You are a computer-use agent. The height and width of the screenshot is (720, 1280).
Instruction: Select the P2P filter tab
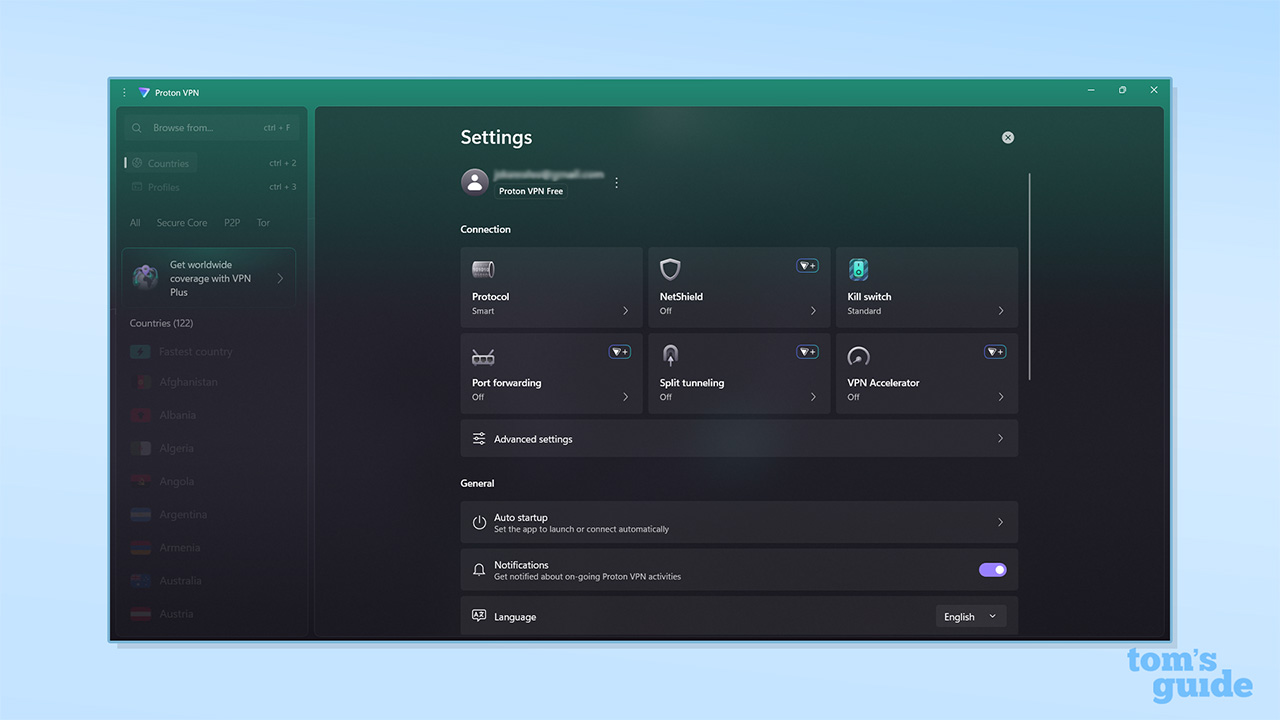pos(232,223)
